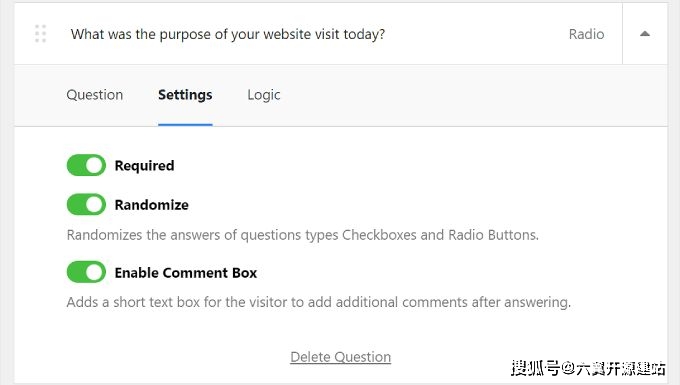Click the question title text in the header
This screenshot has width=680, height=385.
[228, 34]
